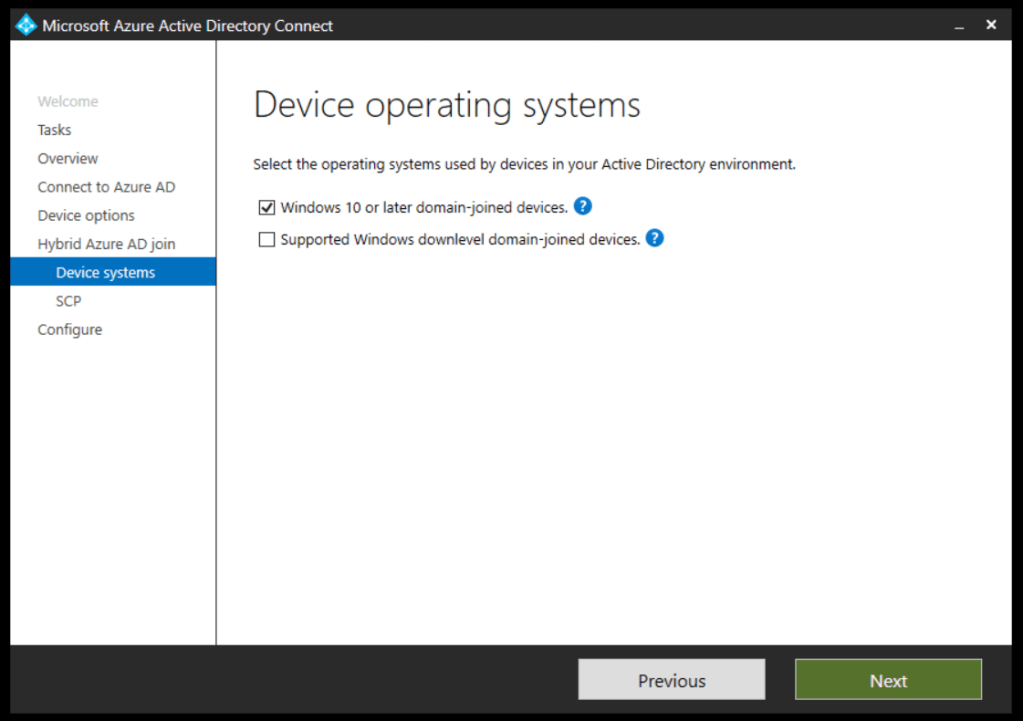Viewport: 1023px width, 721px height.
Task: Open help for Windows 10 domain-joined devices
Action: pyautogui.click(x=583, y=206)
